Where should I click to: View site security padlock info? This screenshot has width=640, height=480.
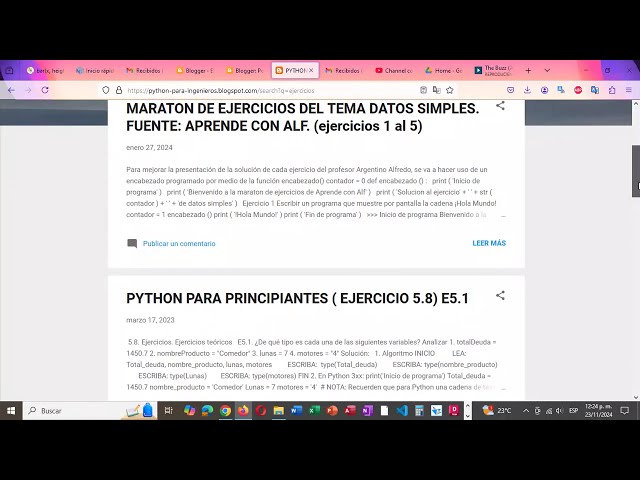pos(119,90)
